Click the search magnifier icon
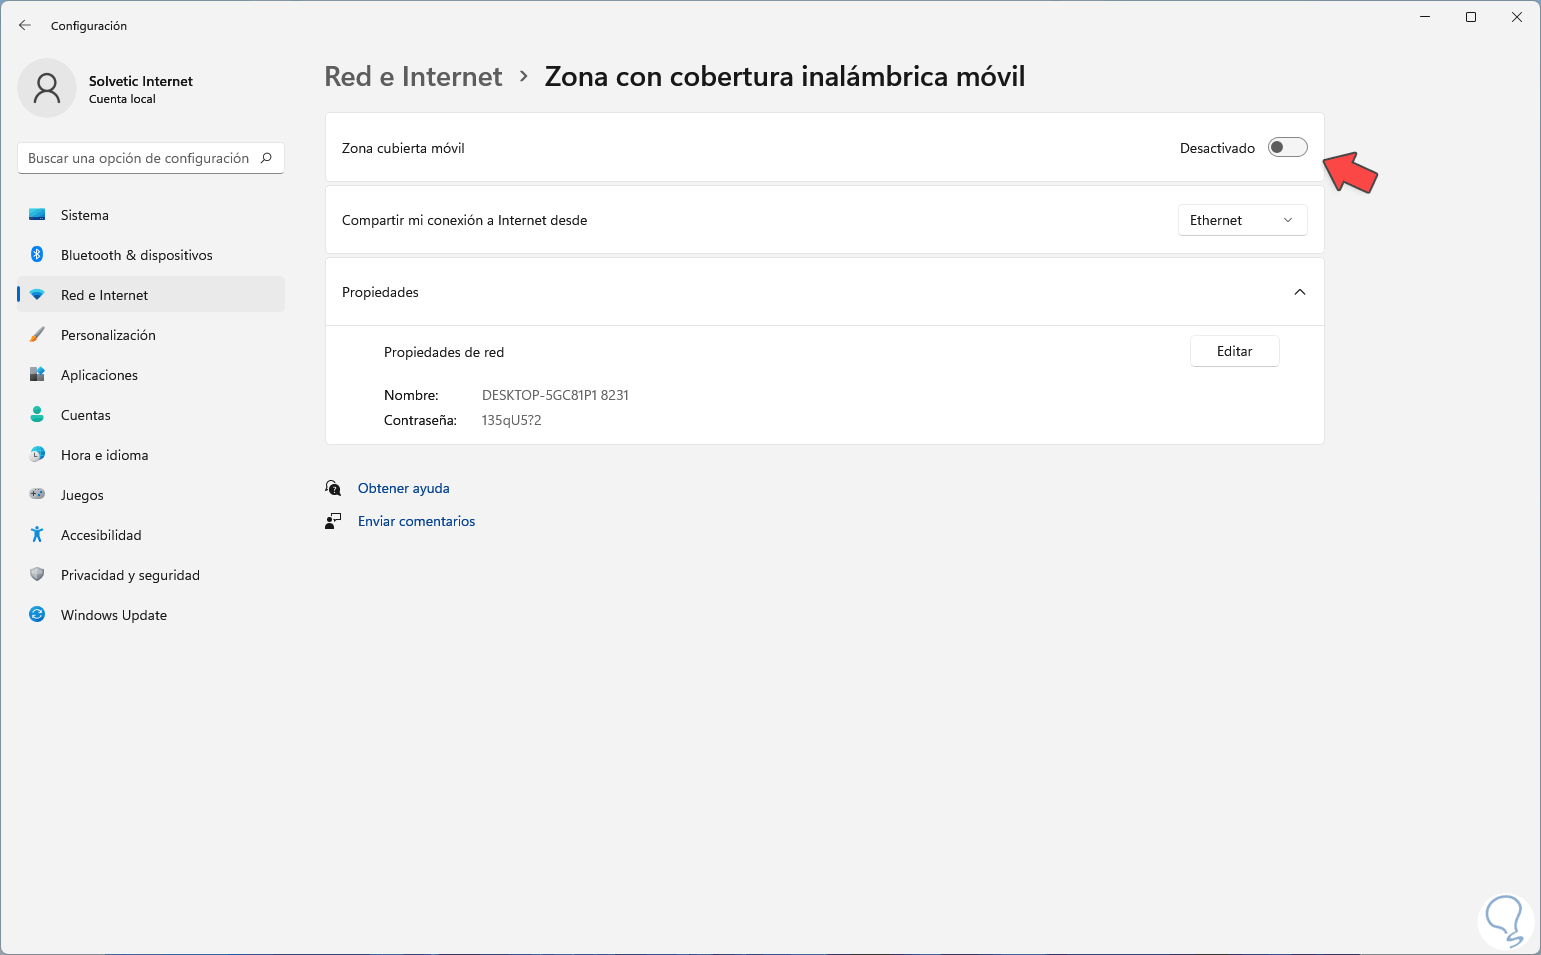Image resolution: width=1541 pixels, height=955 pixels. pyautogui.click(x=266, y=158)
